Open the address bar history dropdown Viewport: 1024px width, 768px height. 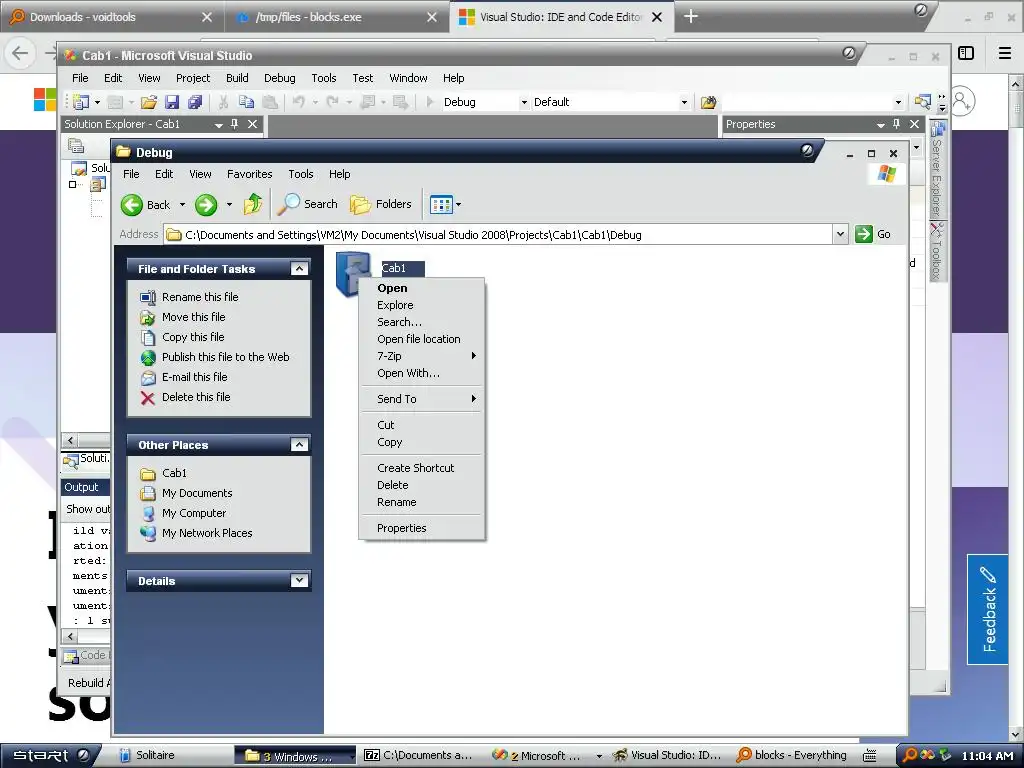pyautogui.click(x=840, y=234)
